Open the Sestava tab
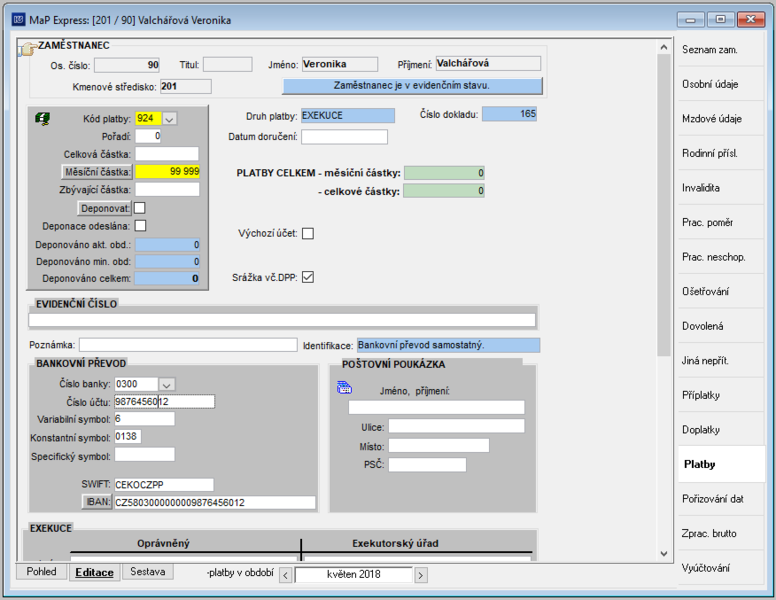This screenshot has width=776, height=600. tap(147, 571)
